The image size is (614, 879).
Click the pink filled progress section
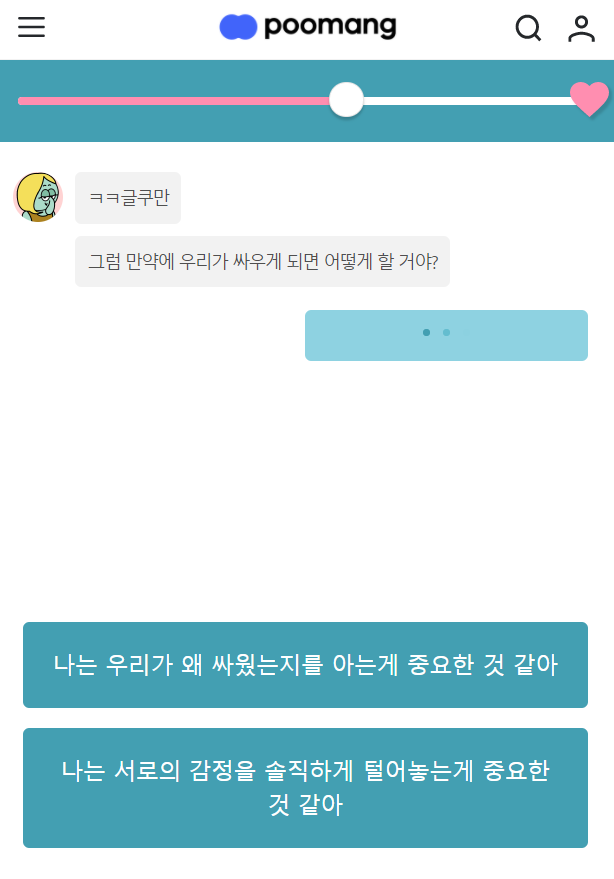click(174, 101)
